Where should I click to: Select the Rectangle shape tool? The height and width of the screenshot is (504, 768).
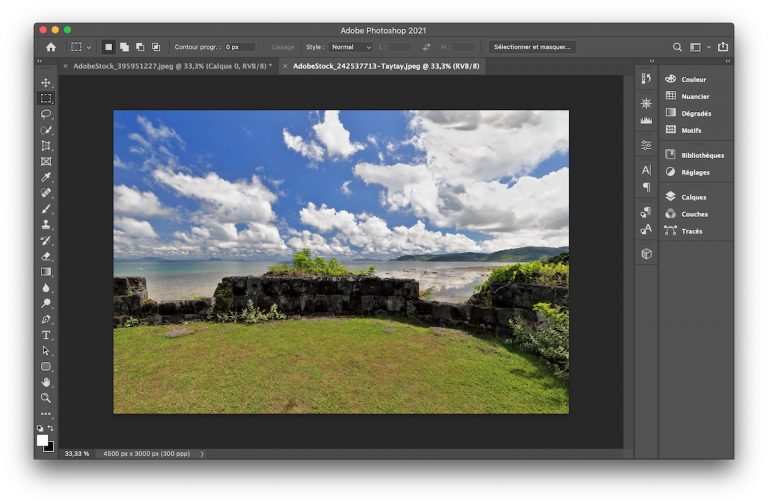coord(46,366)
